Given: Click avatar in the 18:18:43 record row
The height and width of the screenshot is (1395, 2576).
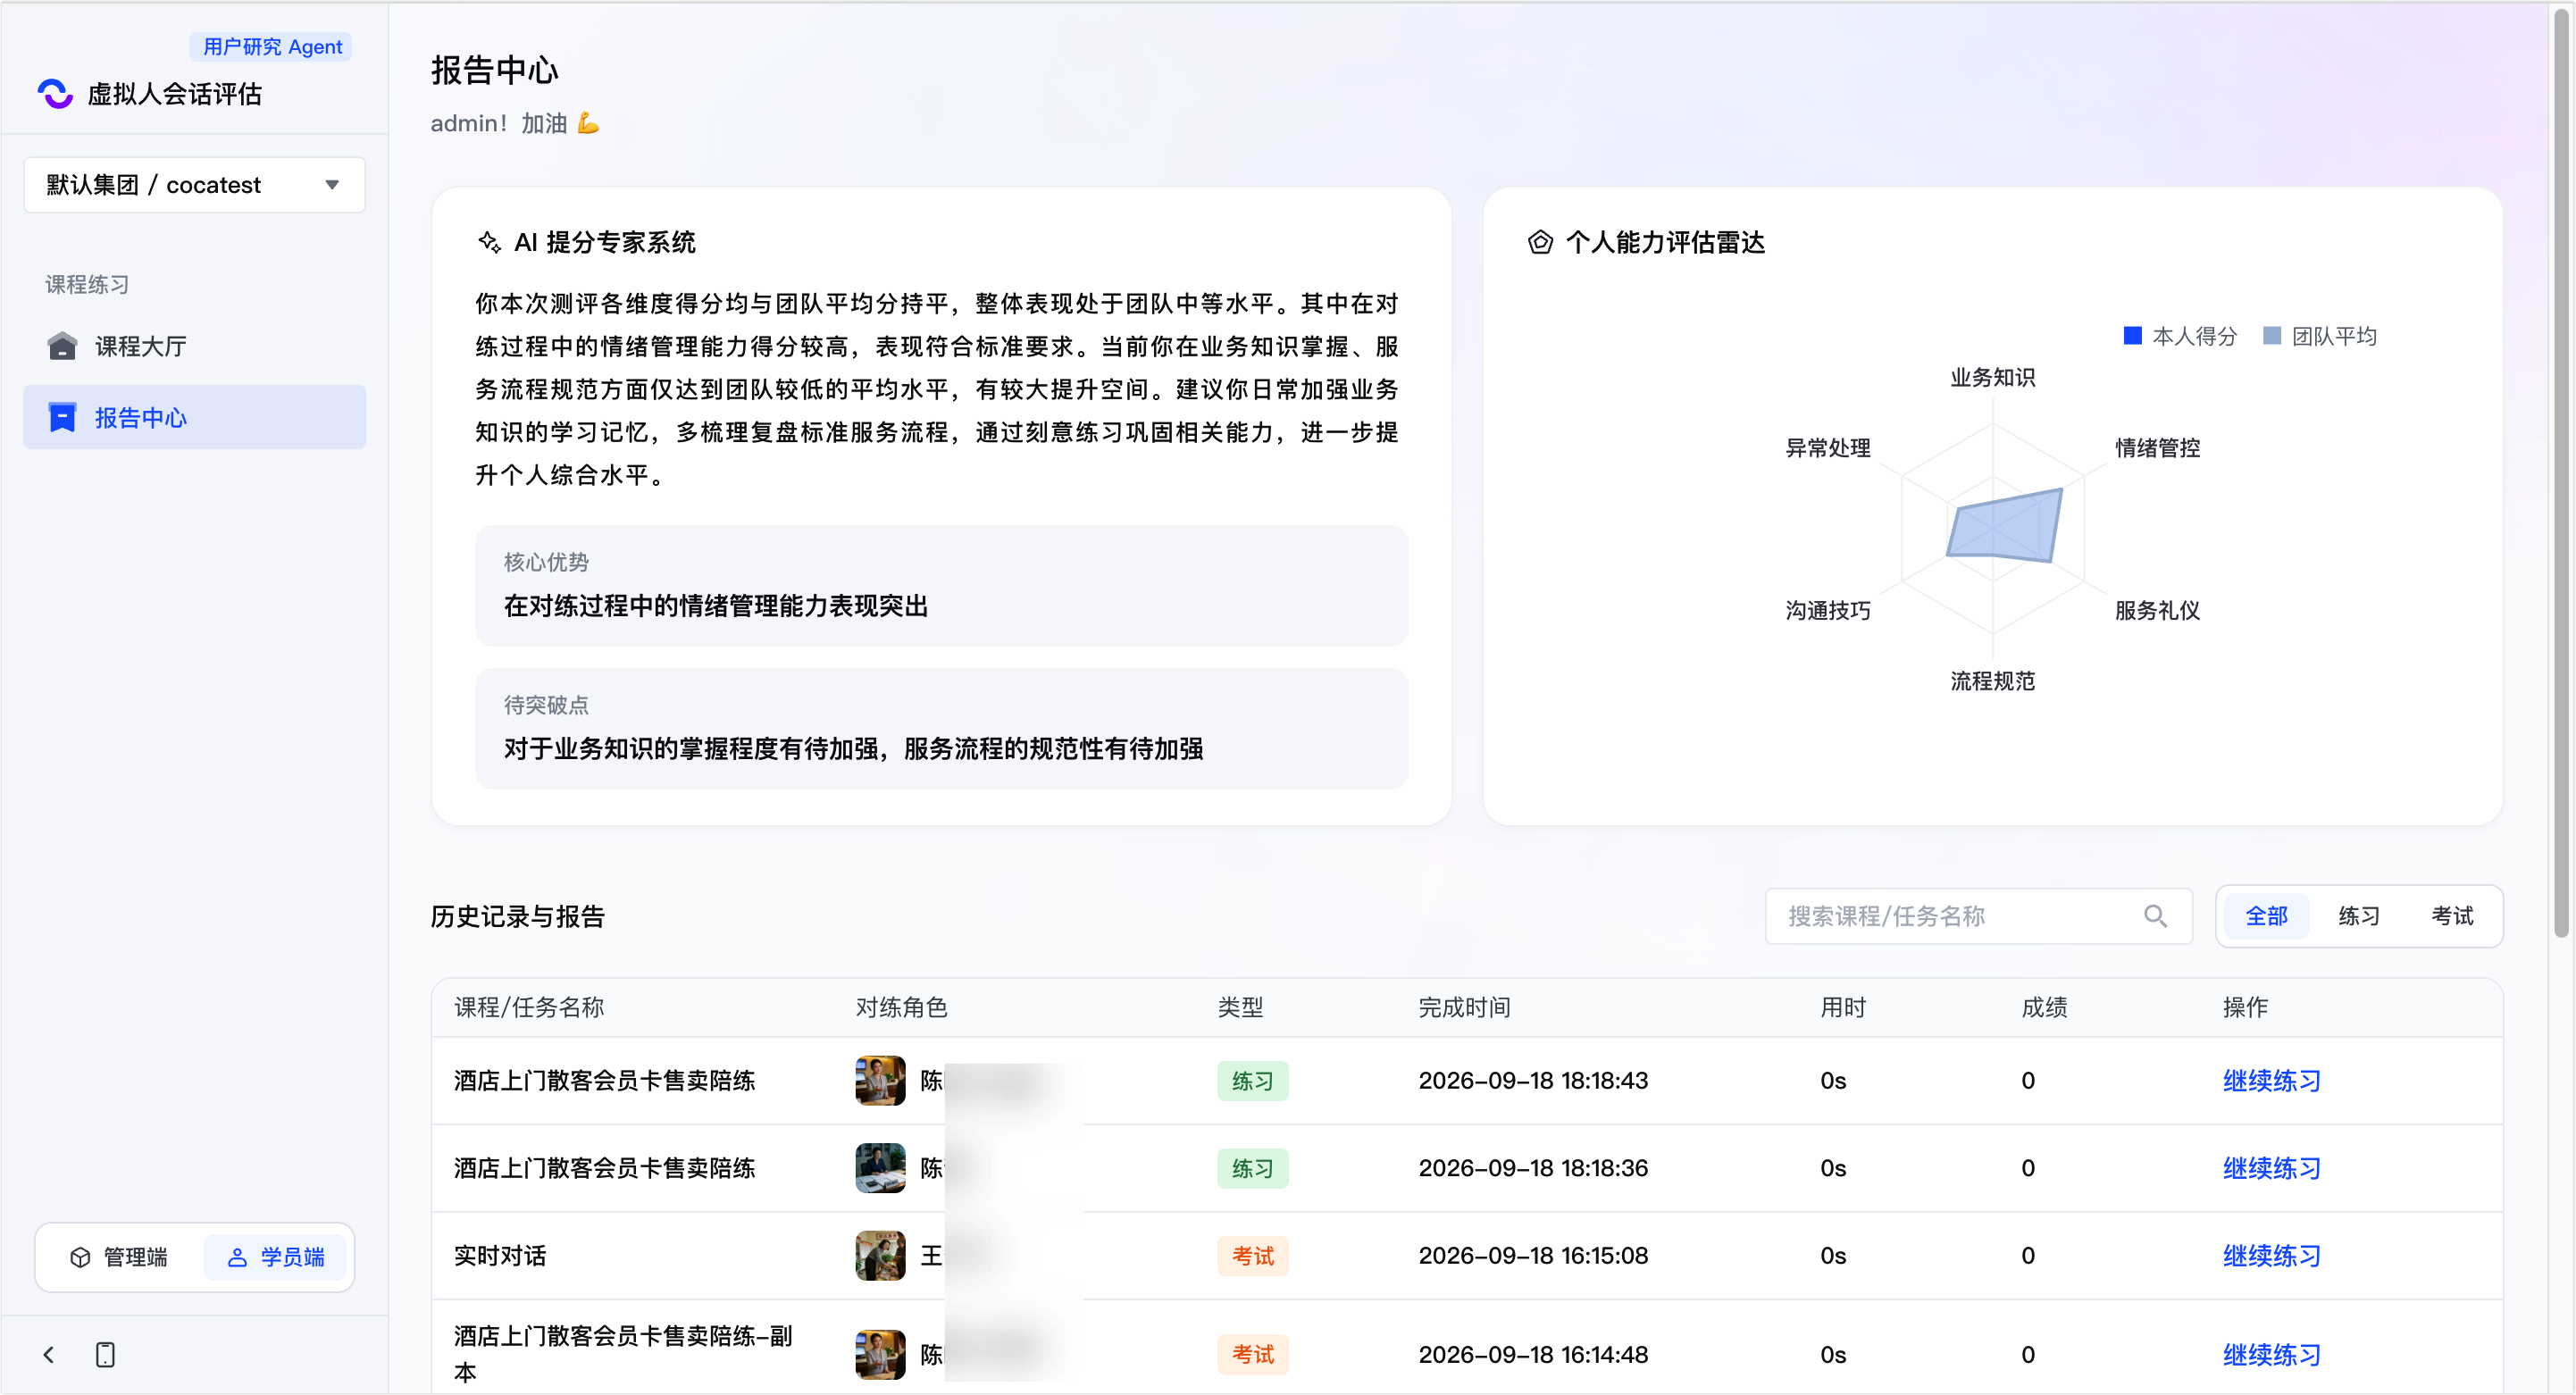Looking at the screenshot, I should click(880, 1081).
